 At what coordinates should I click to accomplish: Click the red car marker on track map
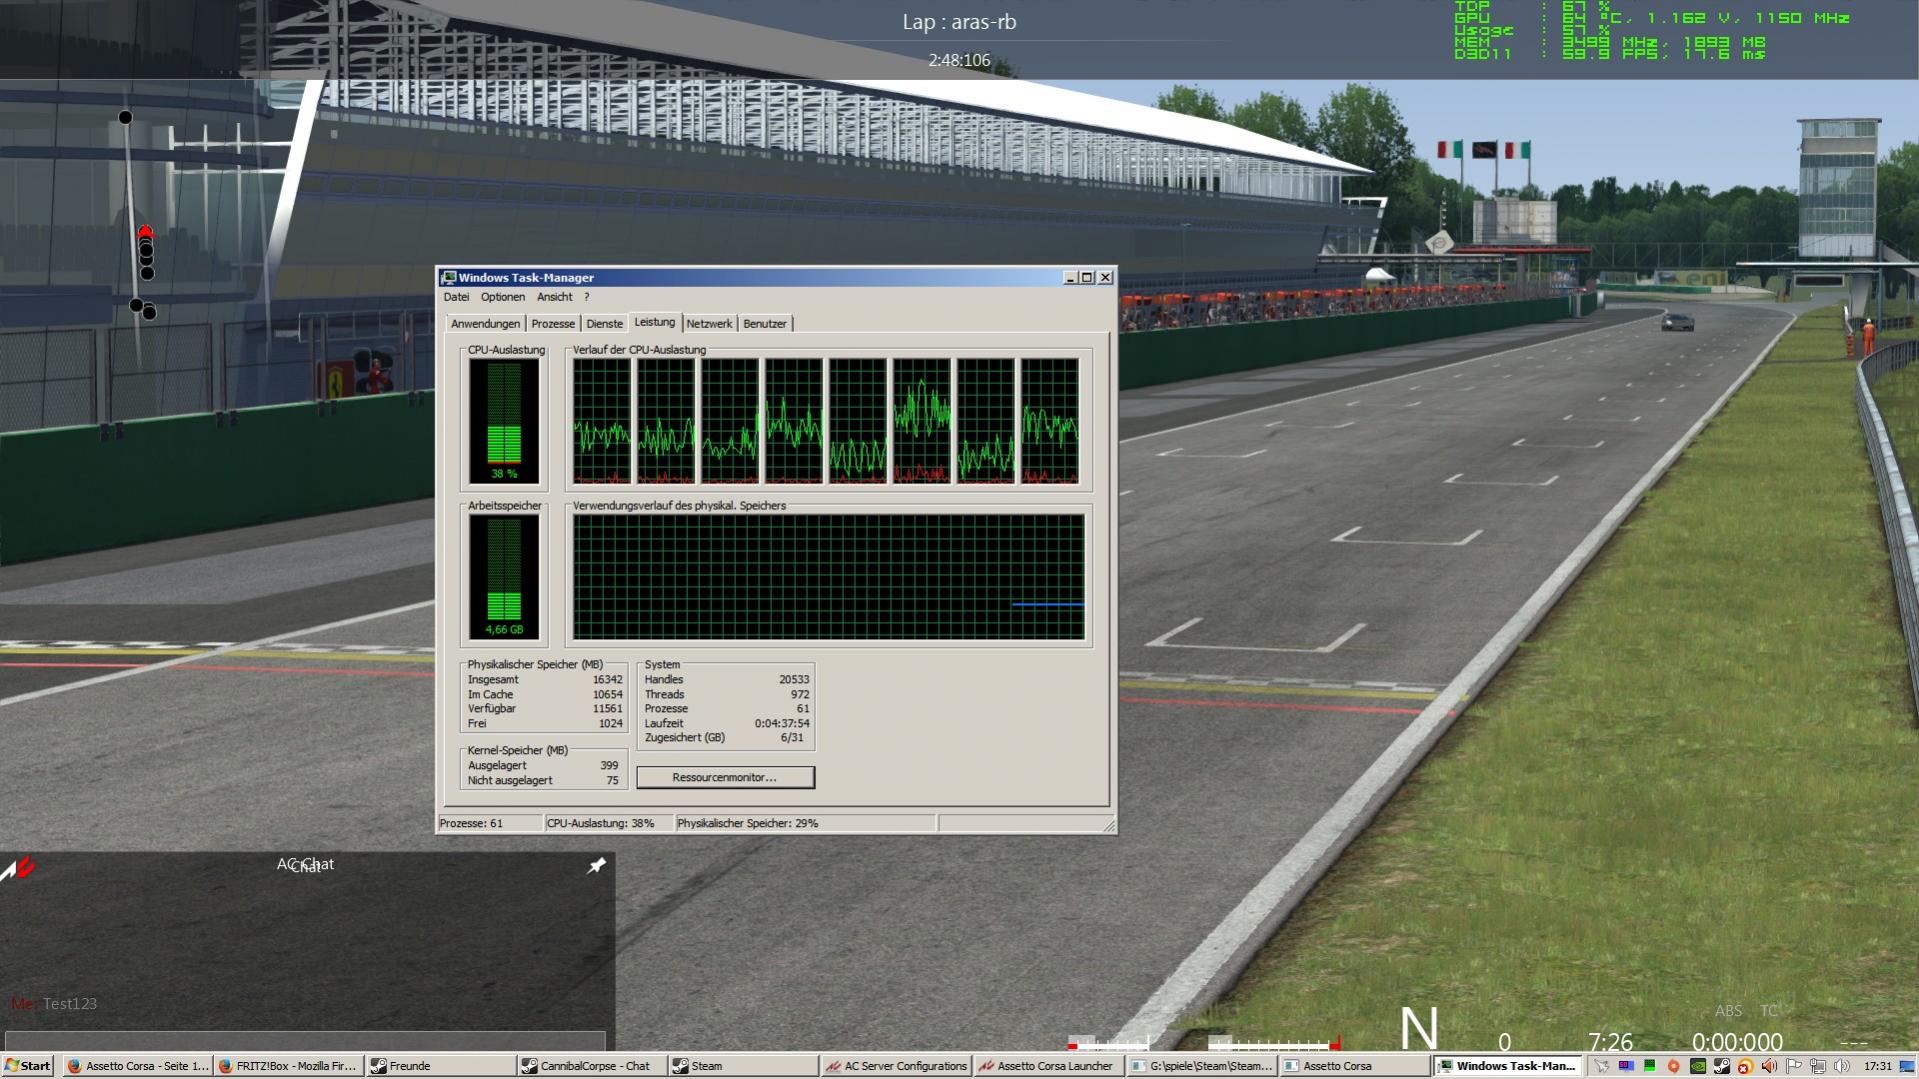pyautogui.click(x=145, y=232)
